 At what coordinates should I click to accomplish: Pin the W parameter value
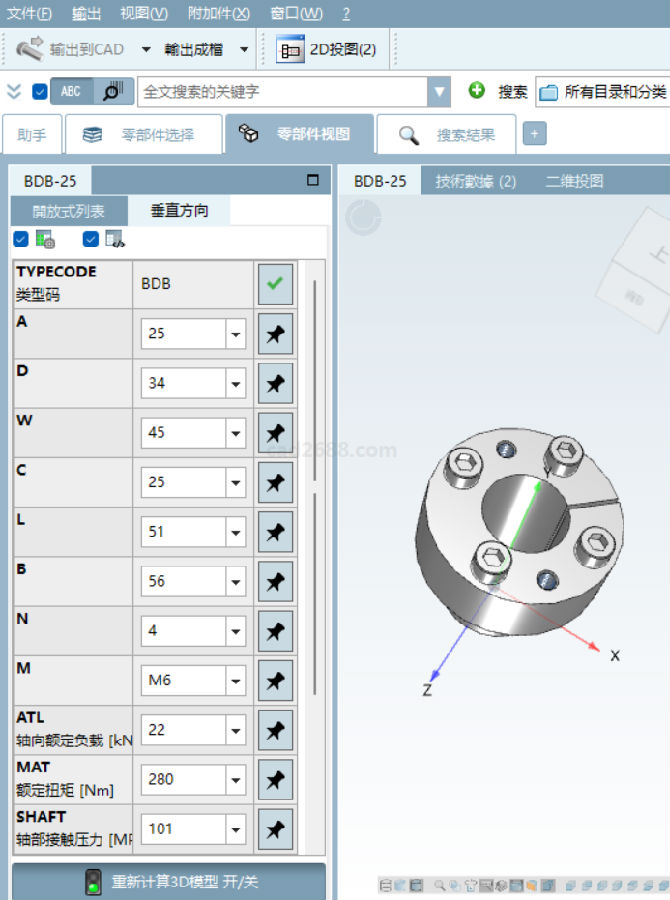tap(275, 433)
